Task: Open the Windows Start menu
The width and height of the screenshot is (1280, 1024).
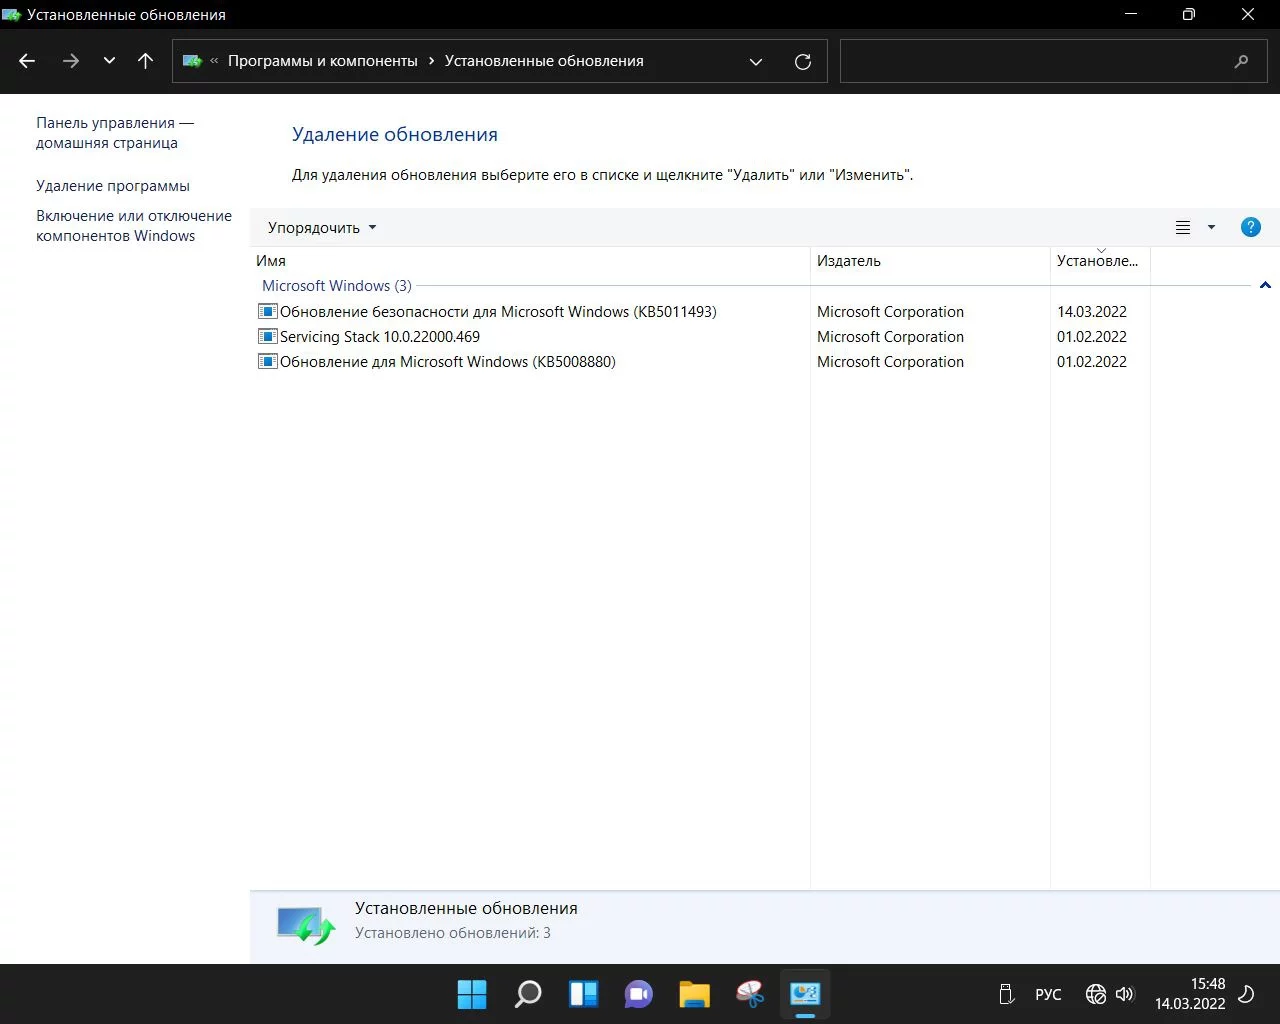Action: pyautogui.click(x=472, y=994)
